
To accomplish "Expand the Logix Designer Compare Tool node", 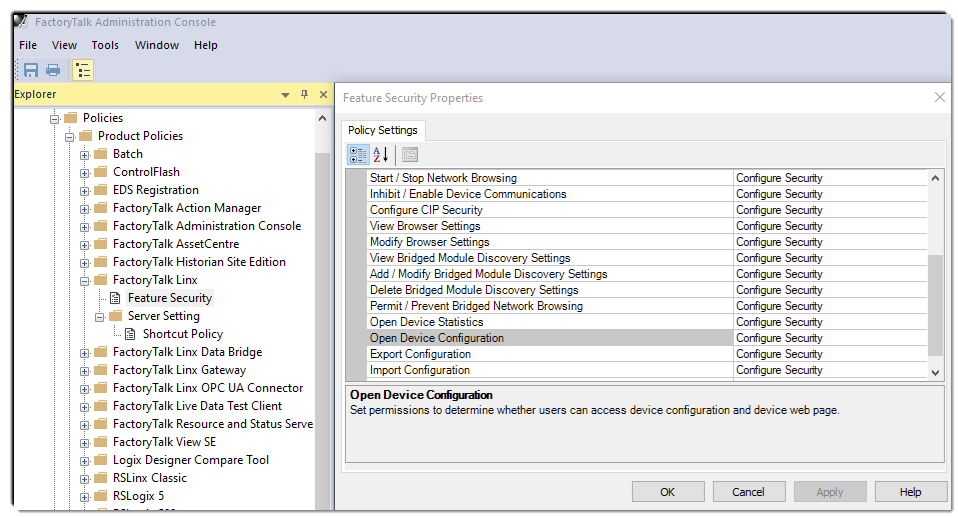I will point(85,461).
